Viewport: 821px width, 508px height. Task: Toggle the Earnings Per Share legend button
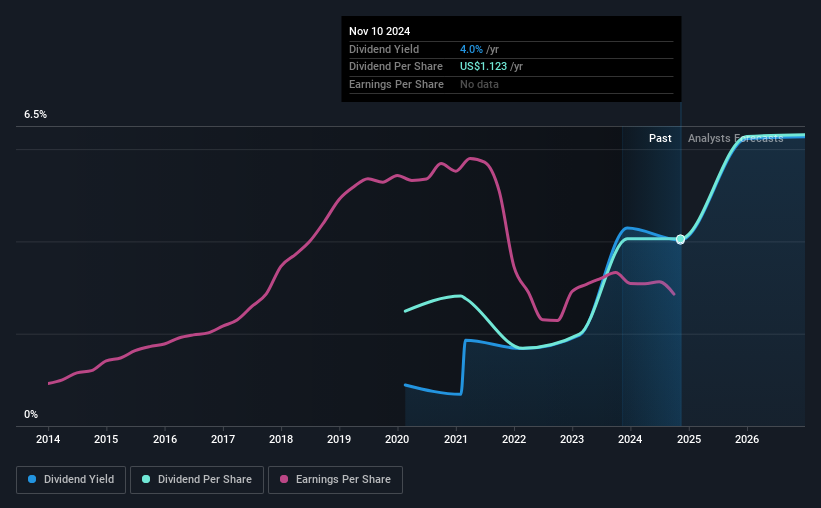(x=335, y=480)
